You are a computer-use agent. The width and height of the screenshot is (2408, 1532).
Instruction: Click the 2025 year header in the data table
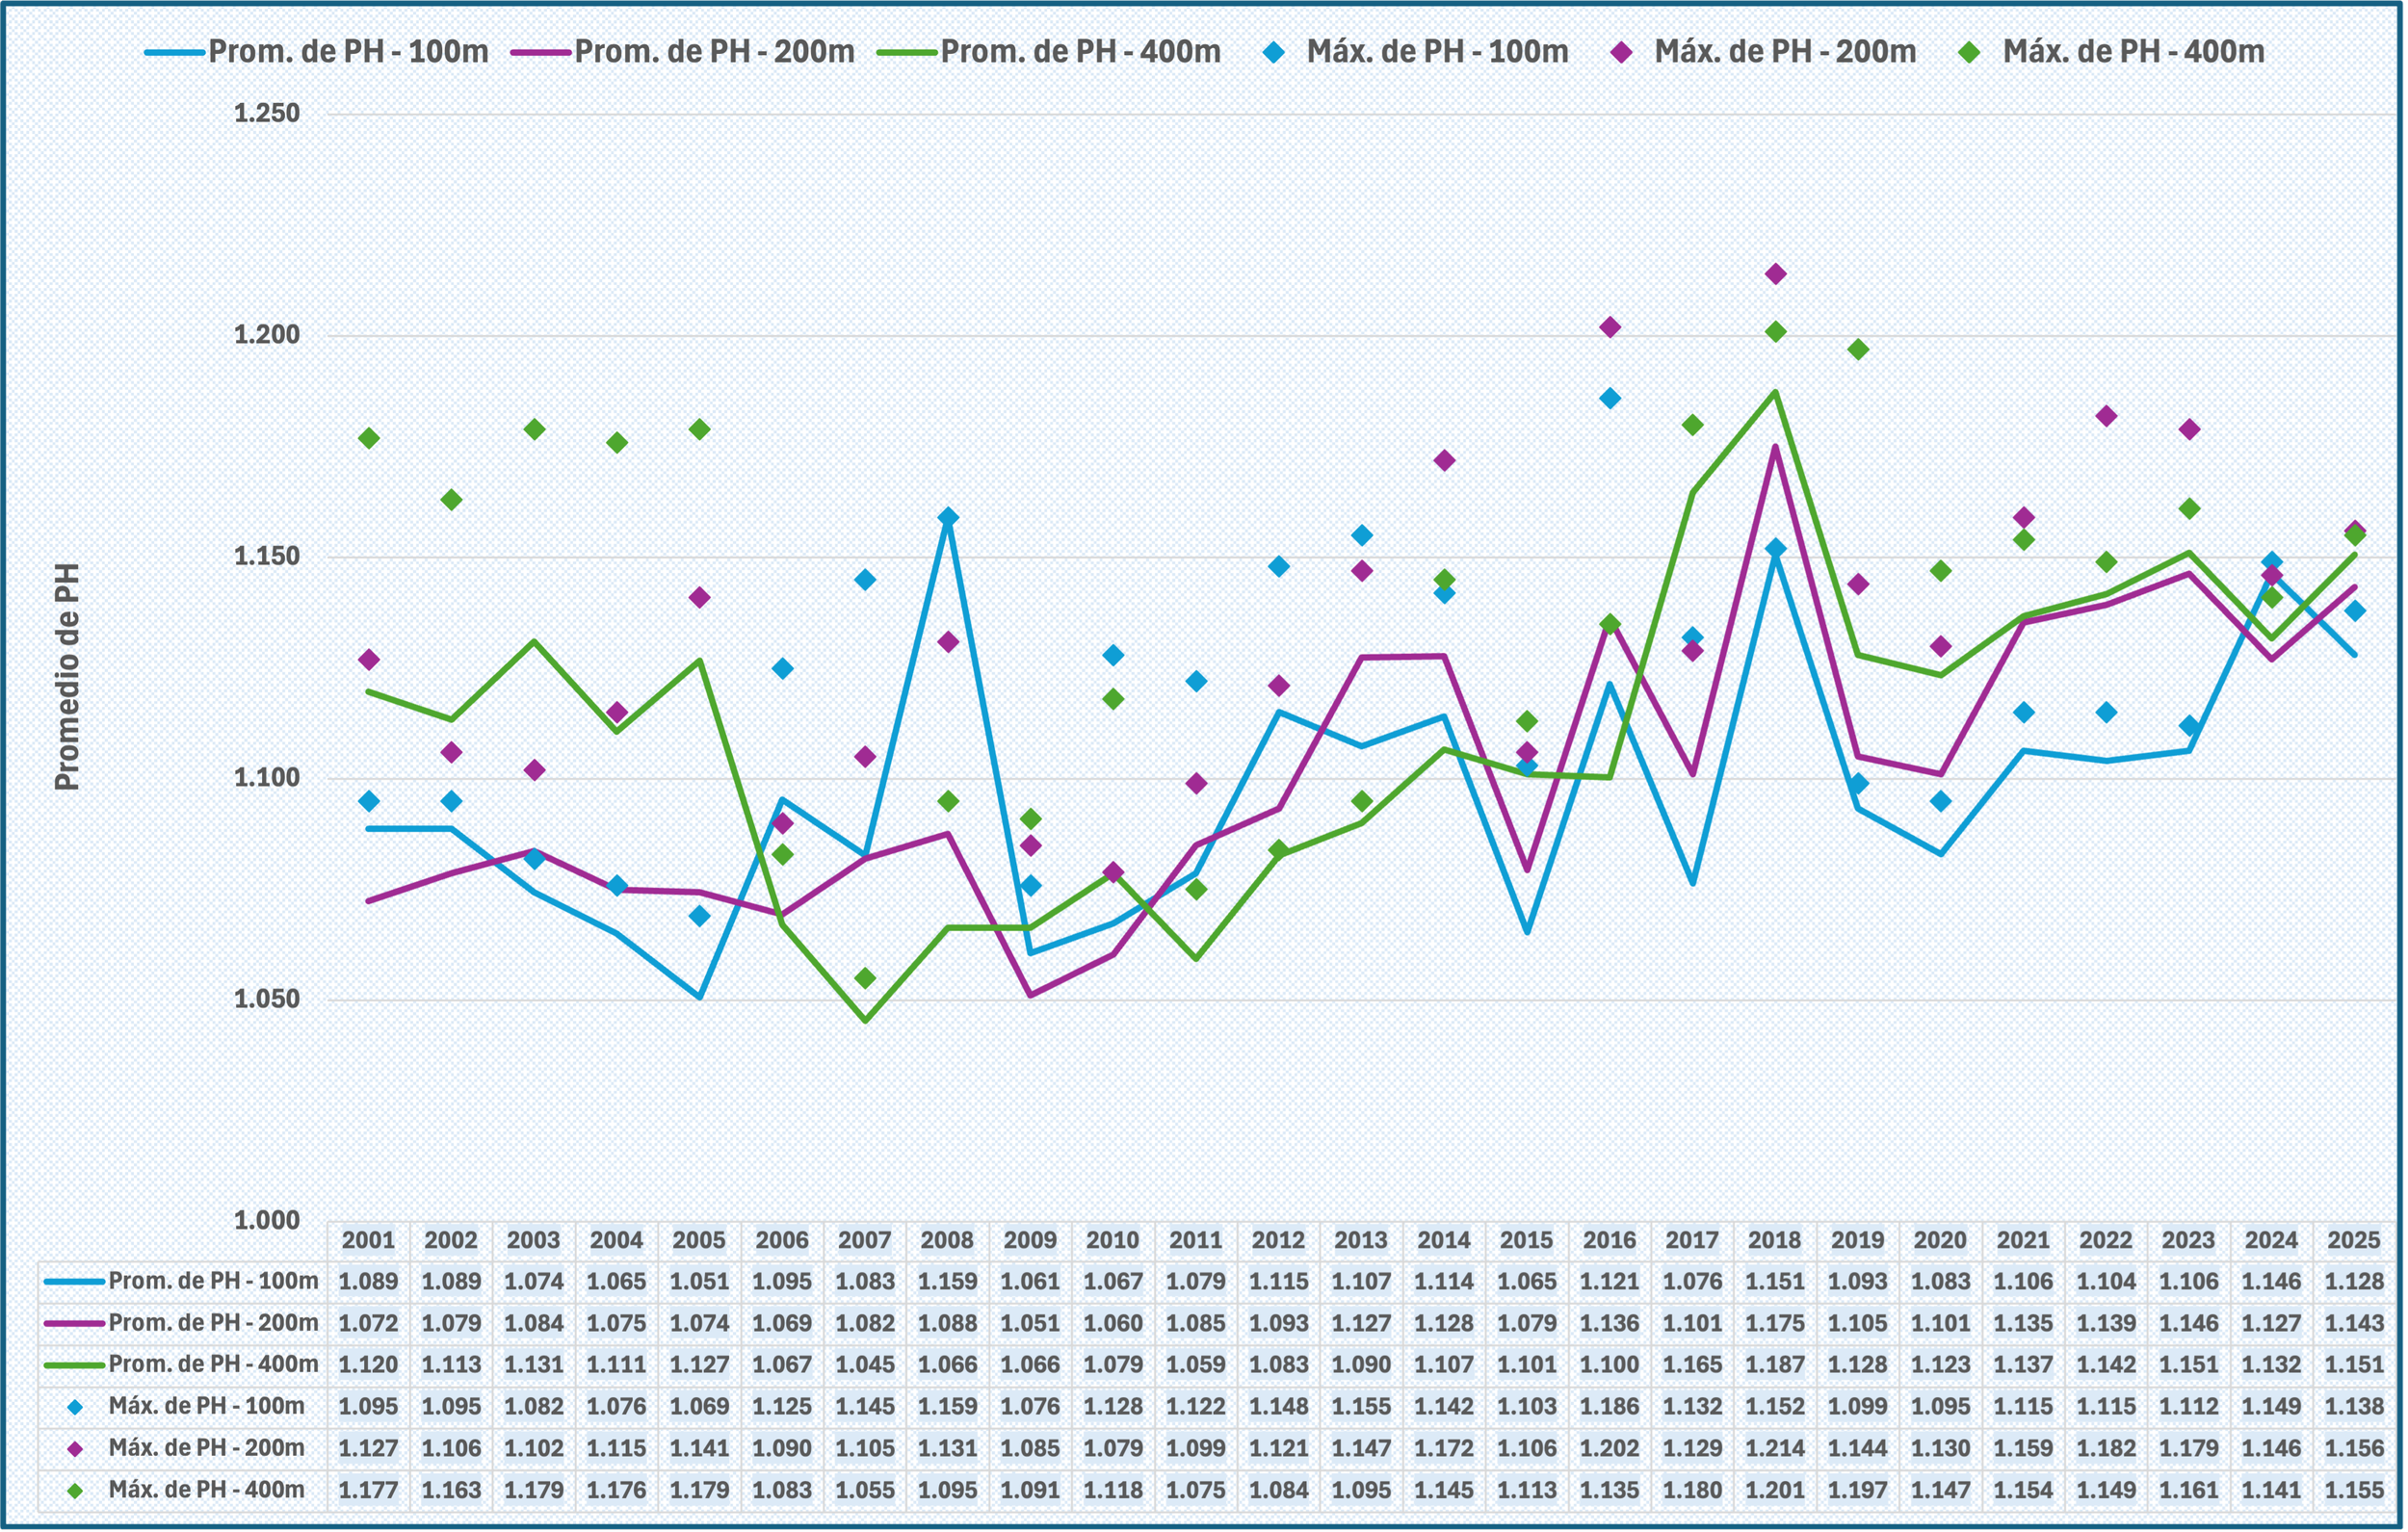[2354, 1240]
